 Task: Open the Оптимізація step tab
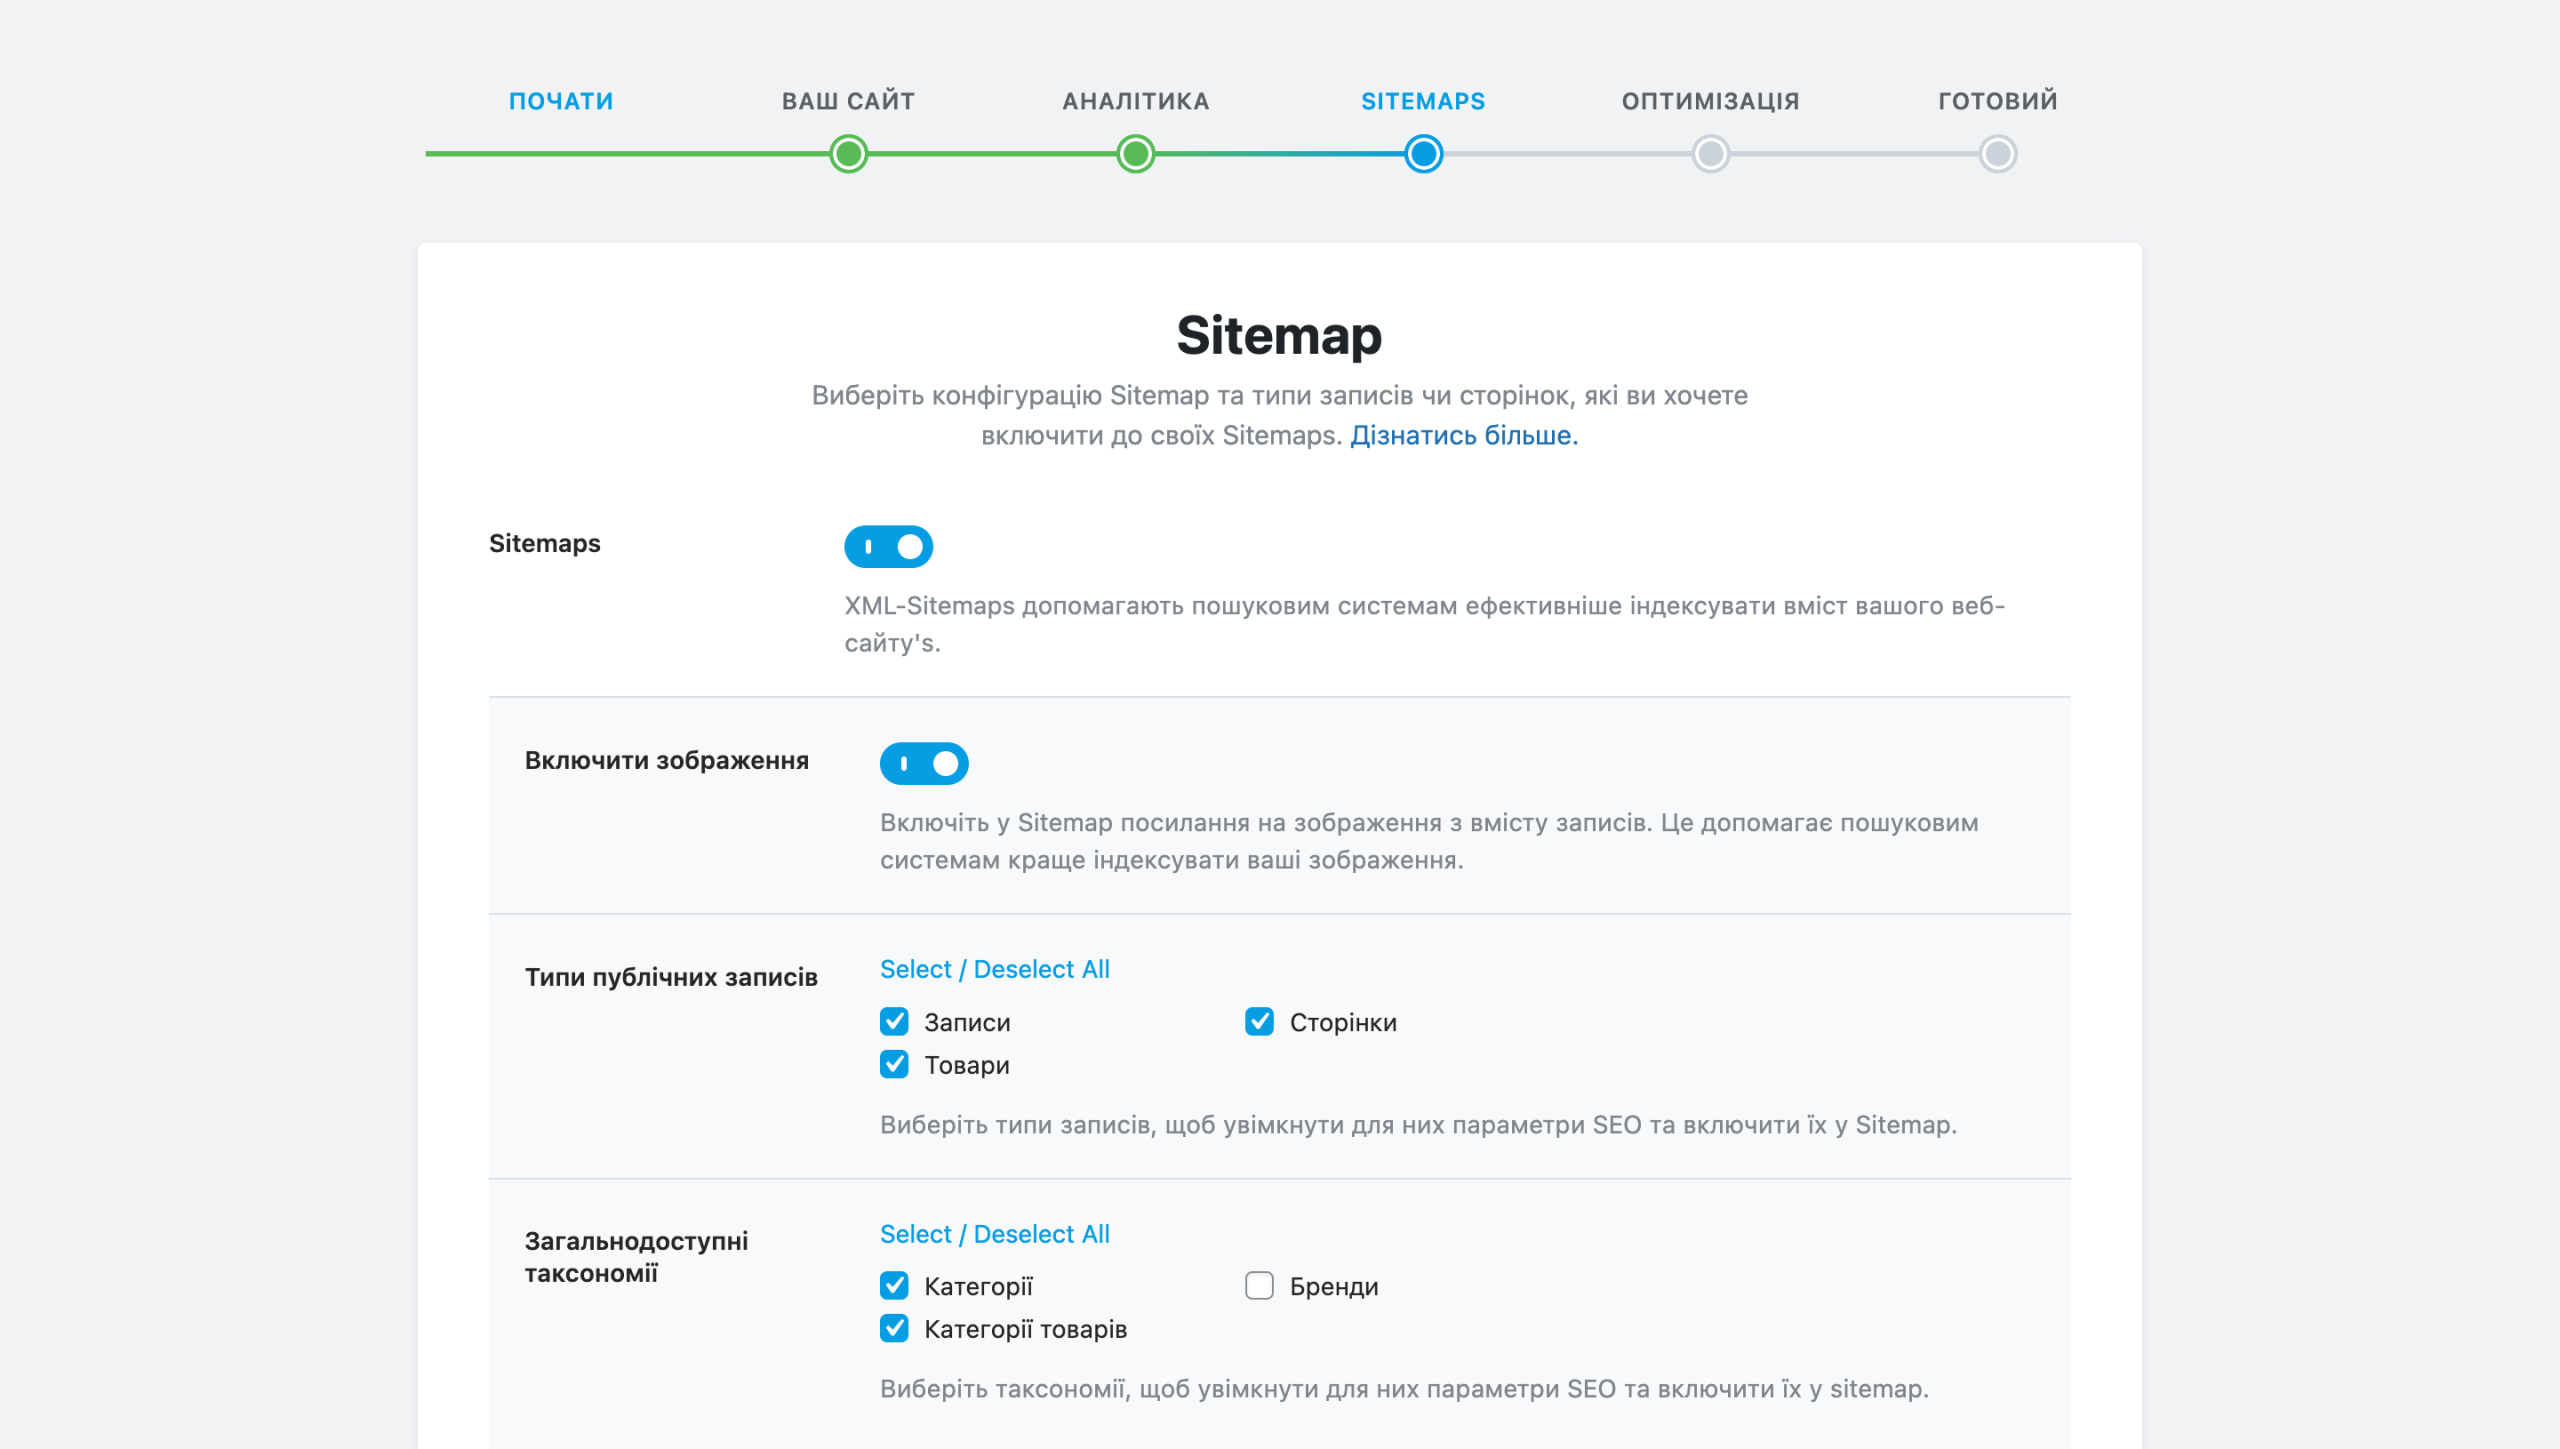(1710, 101)
